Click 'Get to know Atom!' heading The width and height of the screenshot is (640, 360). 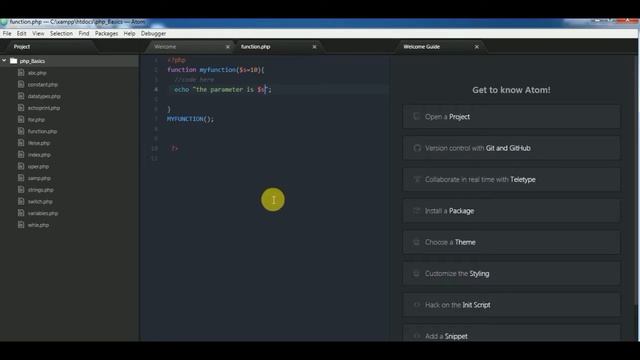click(511, 90)
